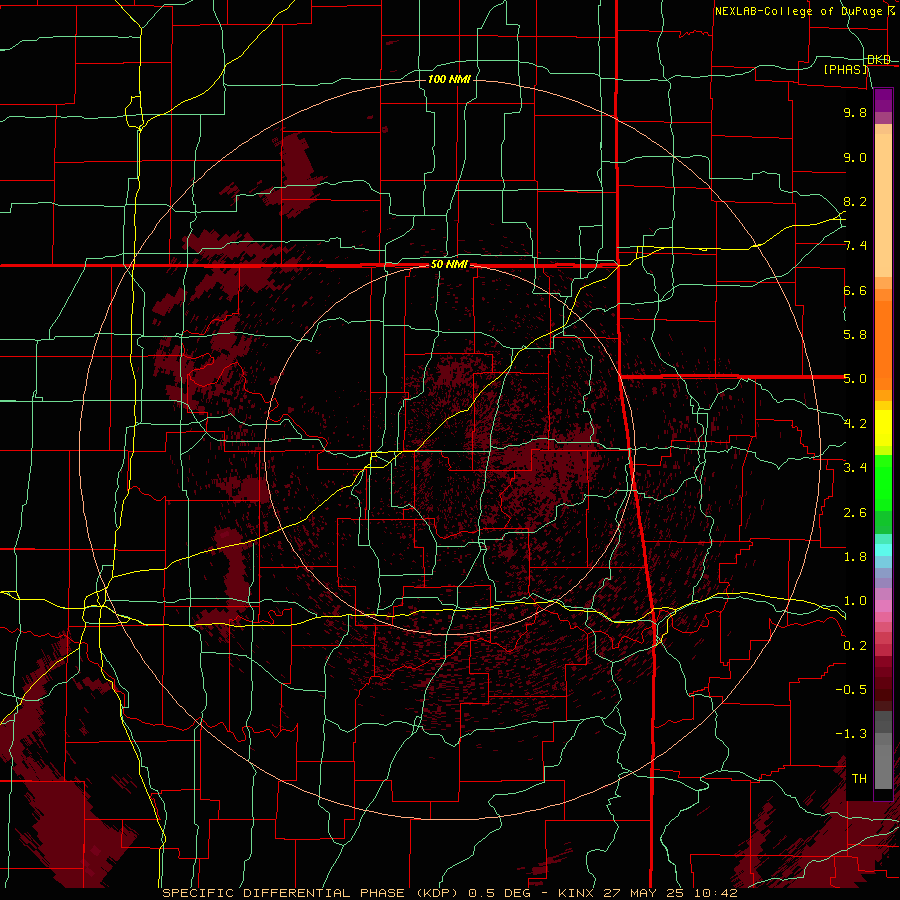Pick the bright green segment of the color bar
This screenshot has width=900, height=900.
[x=883, y=482]
